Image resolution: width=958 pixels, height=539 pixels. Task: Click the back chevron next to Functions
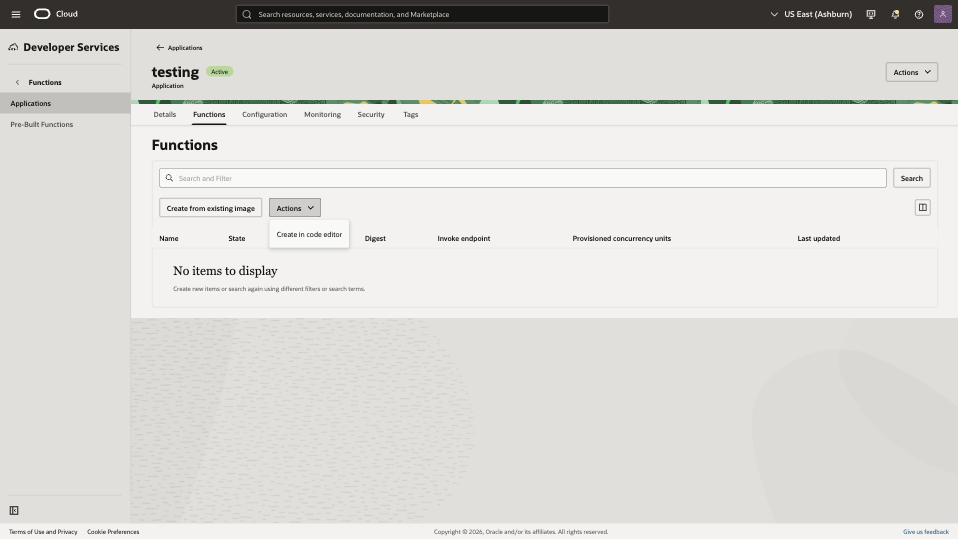tap(17, 82)
